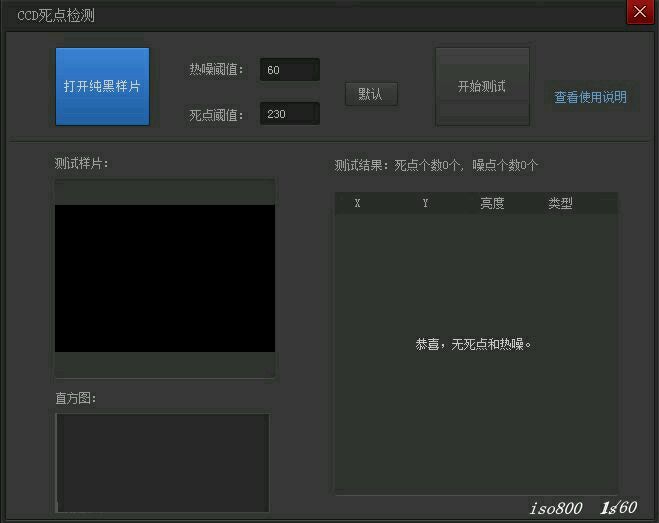Click the 默认 button
This screenshot has height=523, width=659.
click(x=371, y=94)
